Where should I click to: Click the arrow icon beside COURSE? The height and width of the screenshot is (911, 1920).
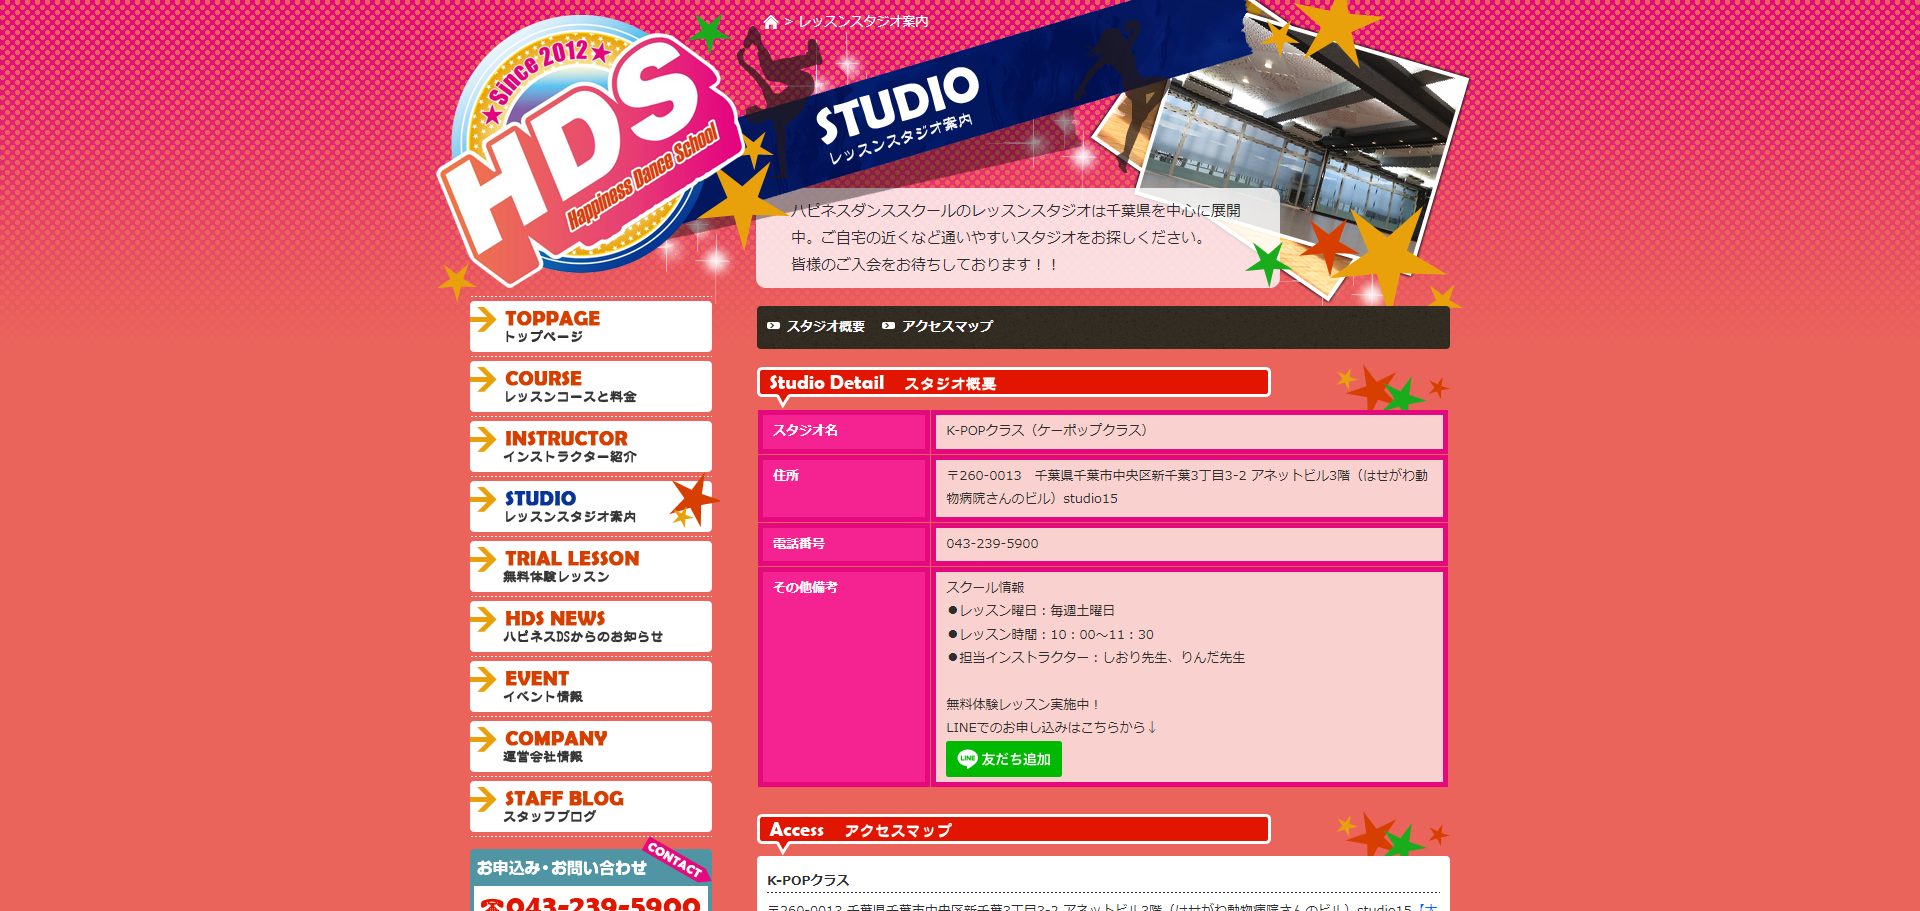(484, 379)
